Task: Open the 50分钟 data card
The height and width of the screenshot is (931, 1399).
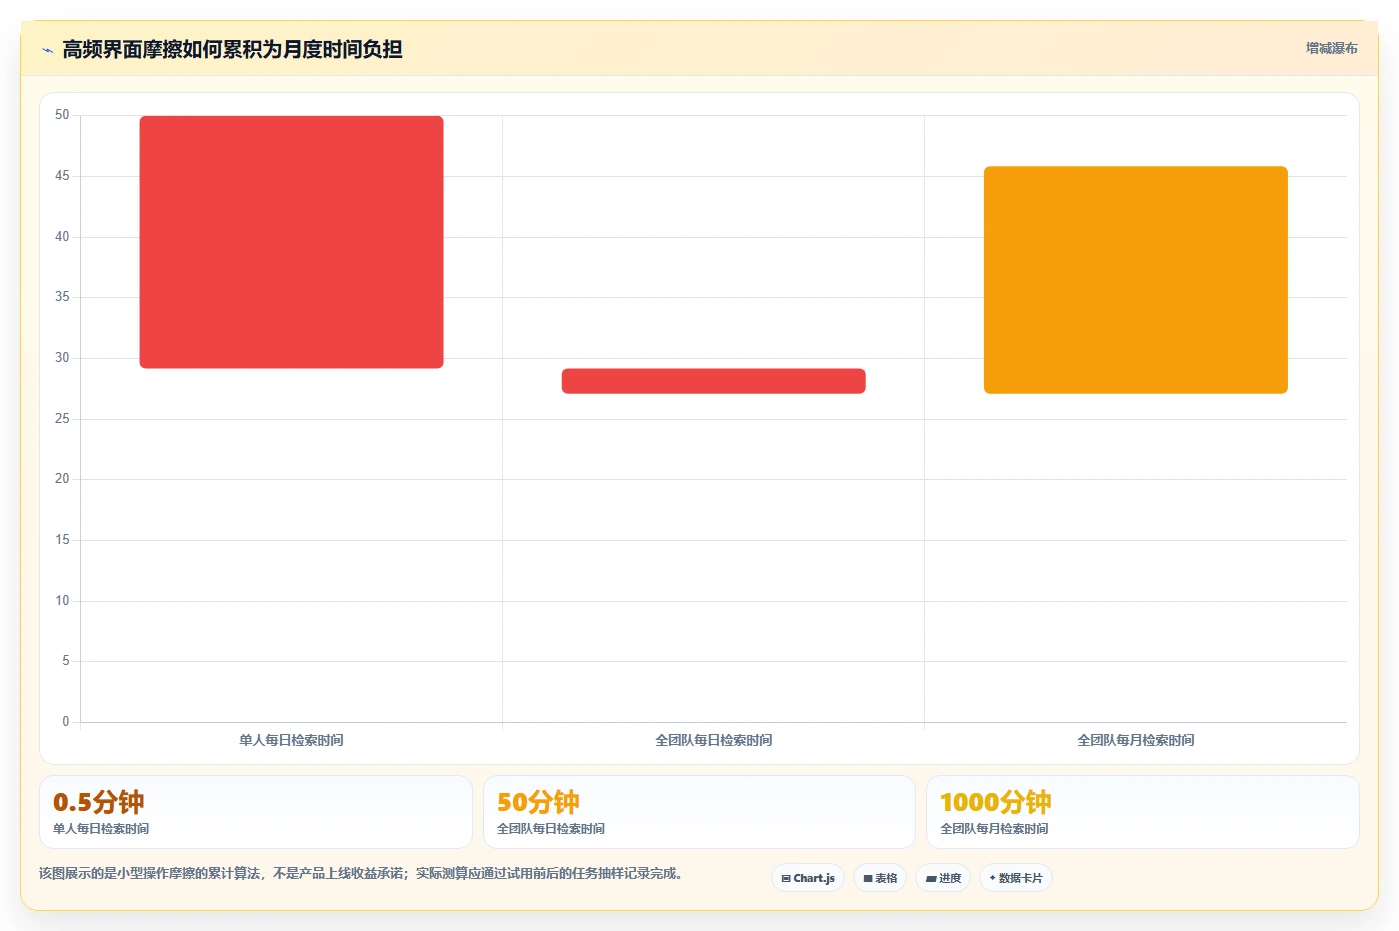Action: click(699, 812)
